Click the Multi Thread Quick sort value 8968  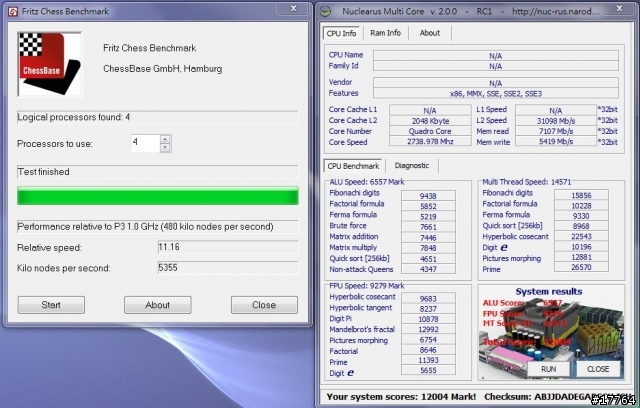(581, 226)
